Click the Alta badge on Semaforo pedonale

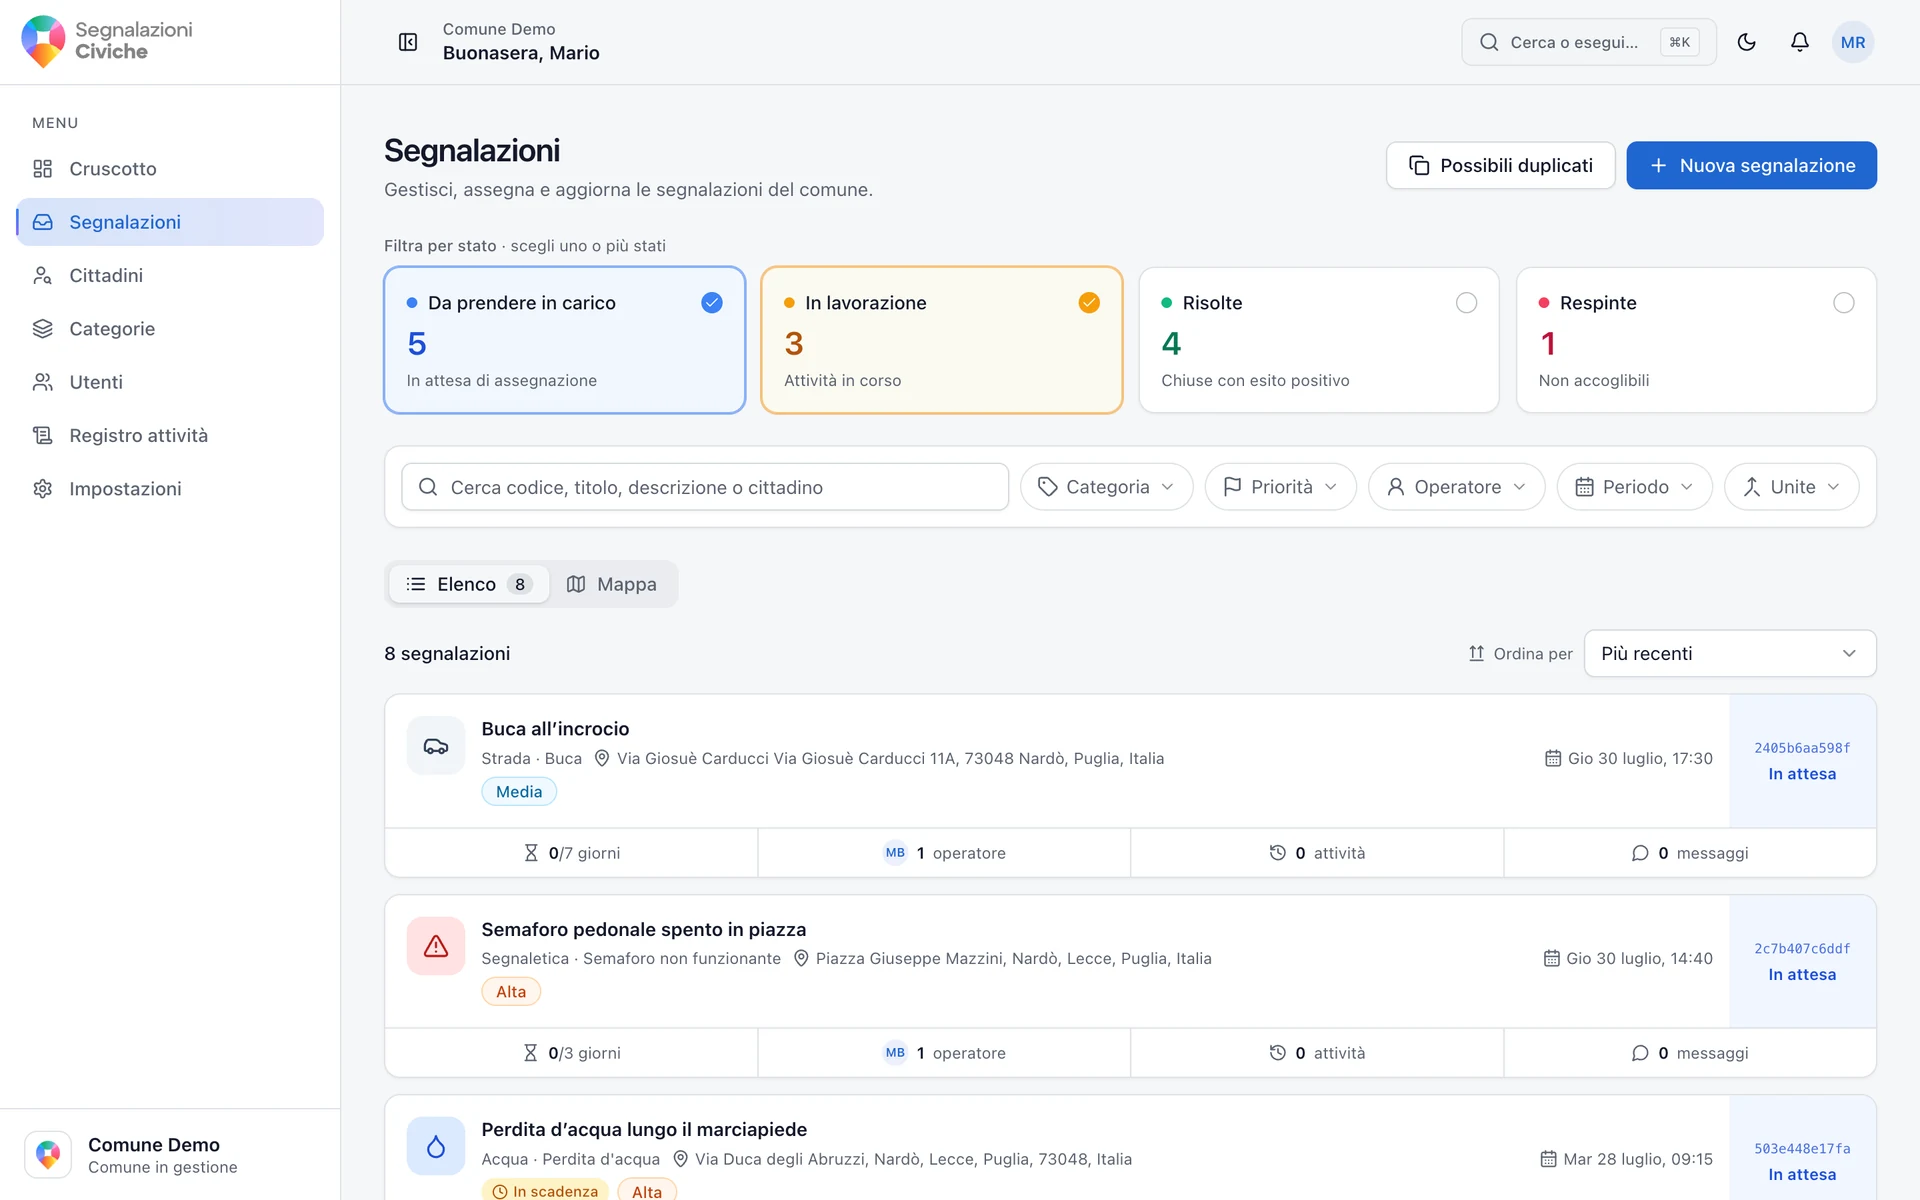coord(511,991)
